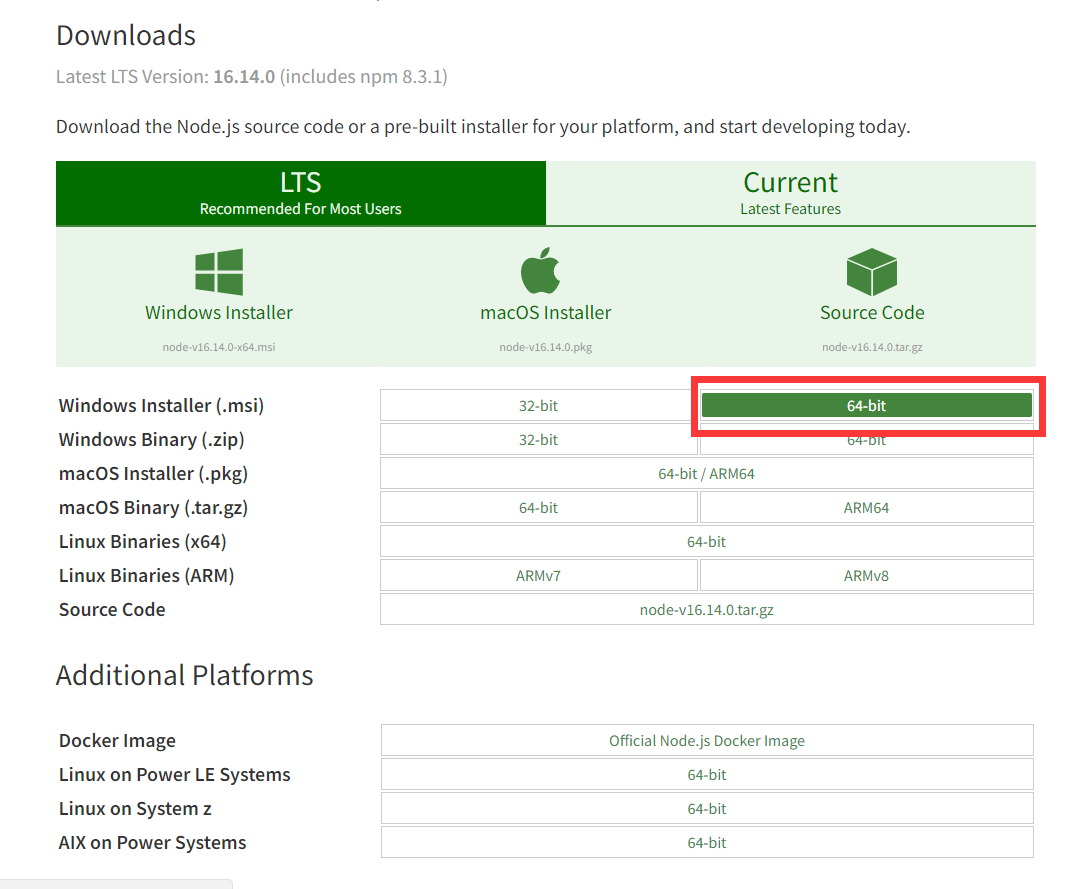Click node-v16.14.0-x64.msi filename text
Screen dimensions: 1088x889
219,347
